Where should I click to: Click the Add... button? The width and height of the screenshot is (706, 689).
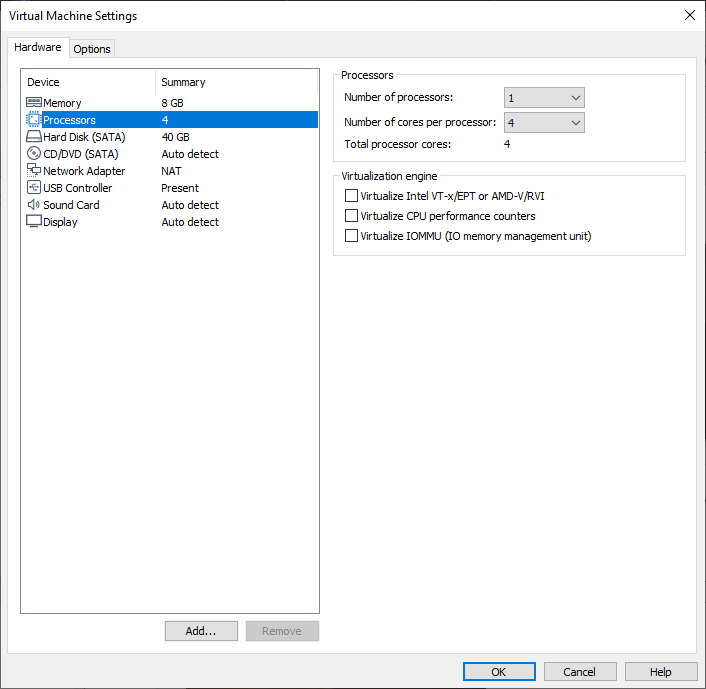(x=201, y=631)
